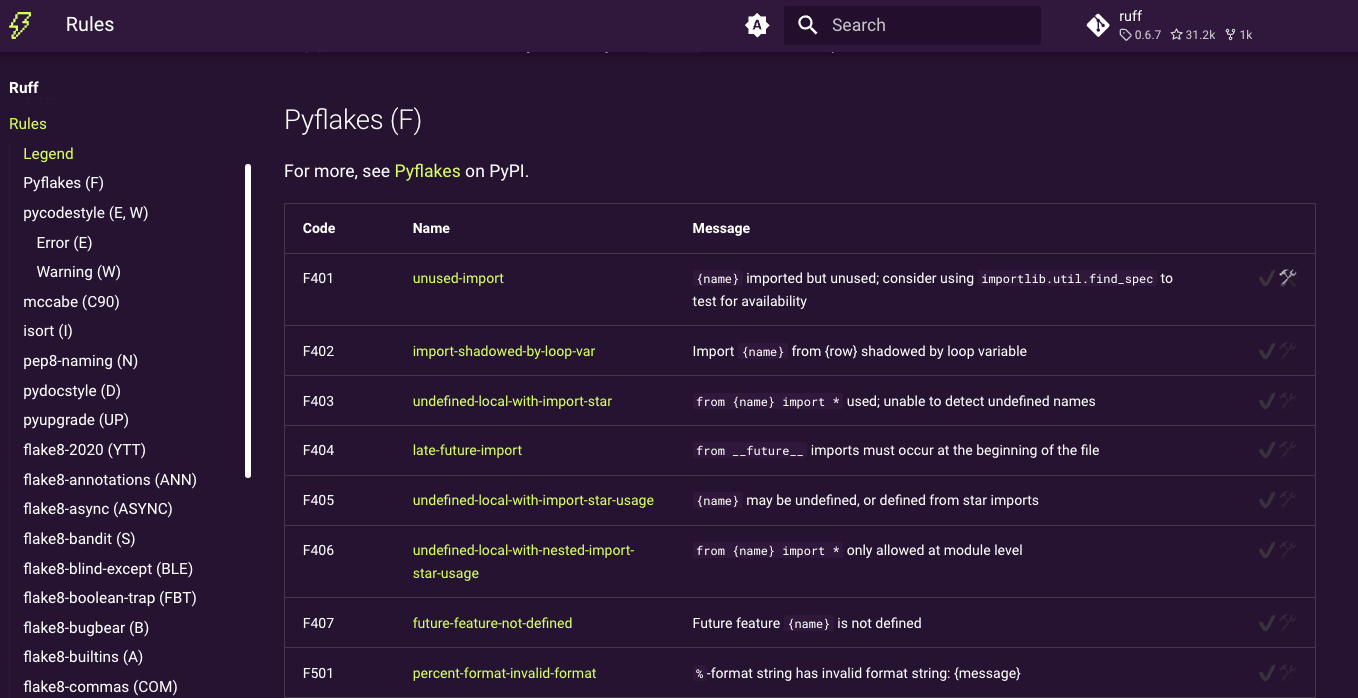
Task: Open the undefined-local-with-import-star-usage rule
Action: (x=533, y=500)
